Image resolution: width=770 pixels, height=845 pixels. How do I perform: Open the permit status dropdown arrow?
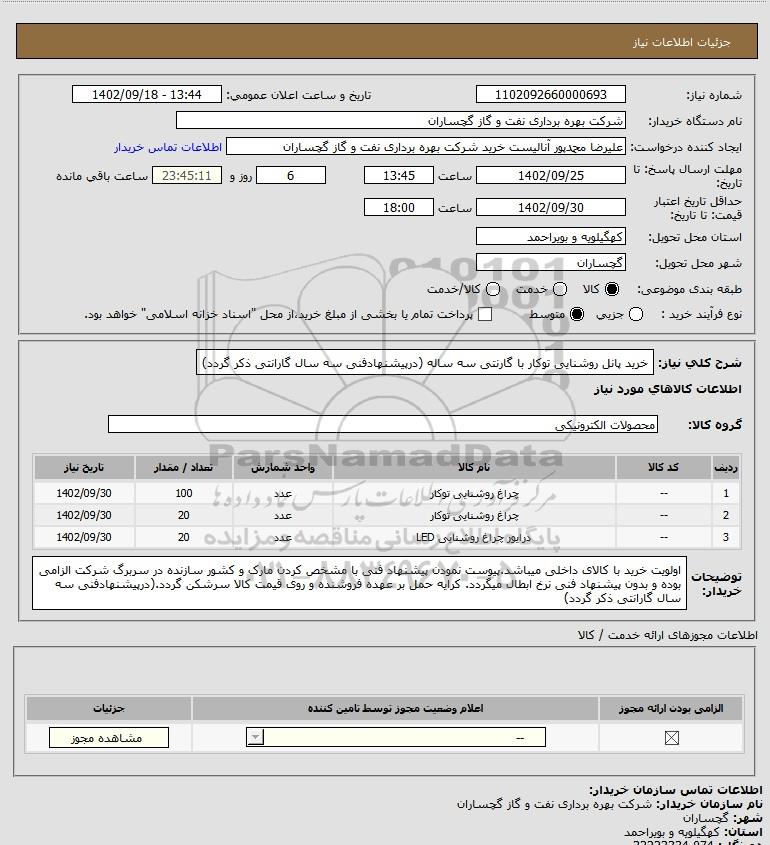[x=255, y=737]
